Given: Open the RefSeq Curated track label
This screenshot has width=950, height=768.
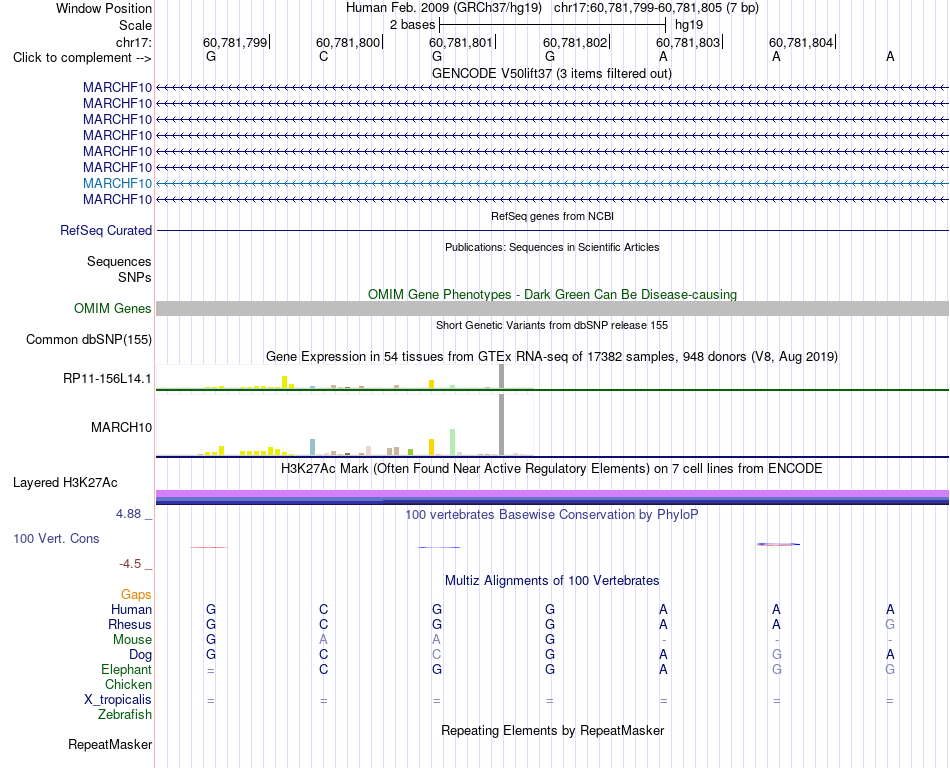Looking at the screenshot, I should pos(106,230).
